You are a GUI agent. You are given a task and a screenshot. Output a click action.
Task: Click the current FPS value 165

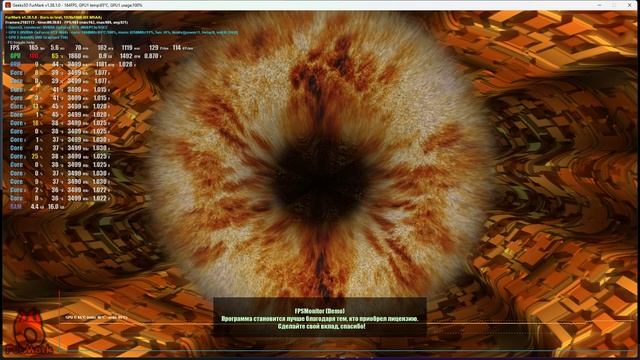click(33, 48)
